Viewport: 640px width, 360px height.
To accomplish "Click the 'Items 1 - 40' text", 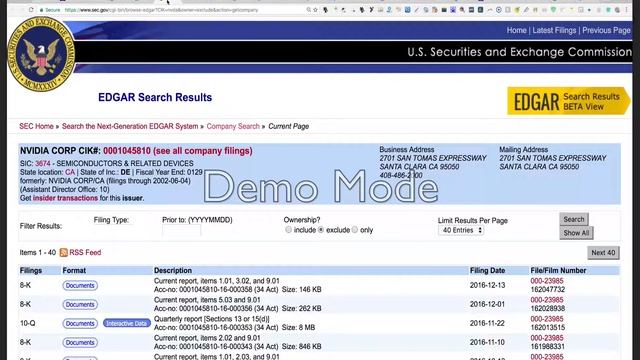I will tap(38, 253).
